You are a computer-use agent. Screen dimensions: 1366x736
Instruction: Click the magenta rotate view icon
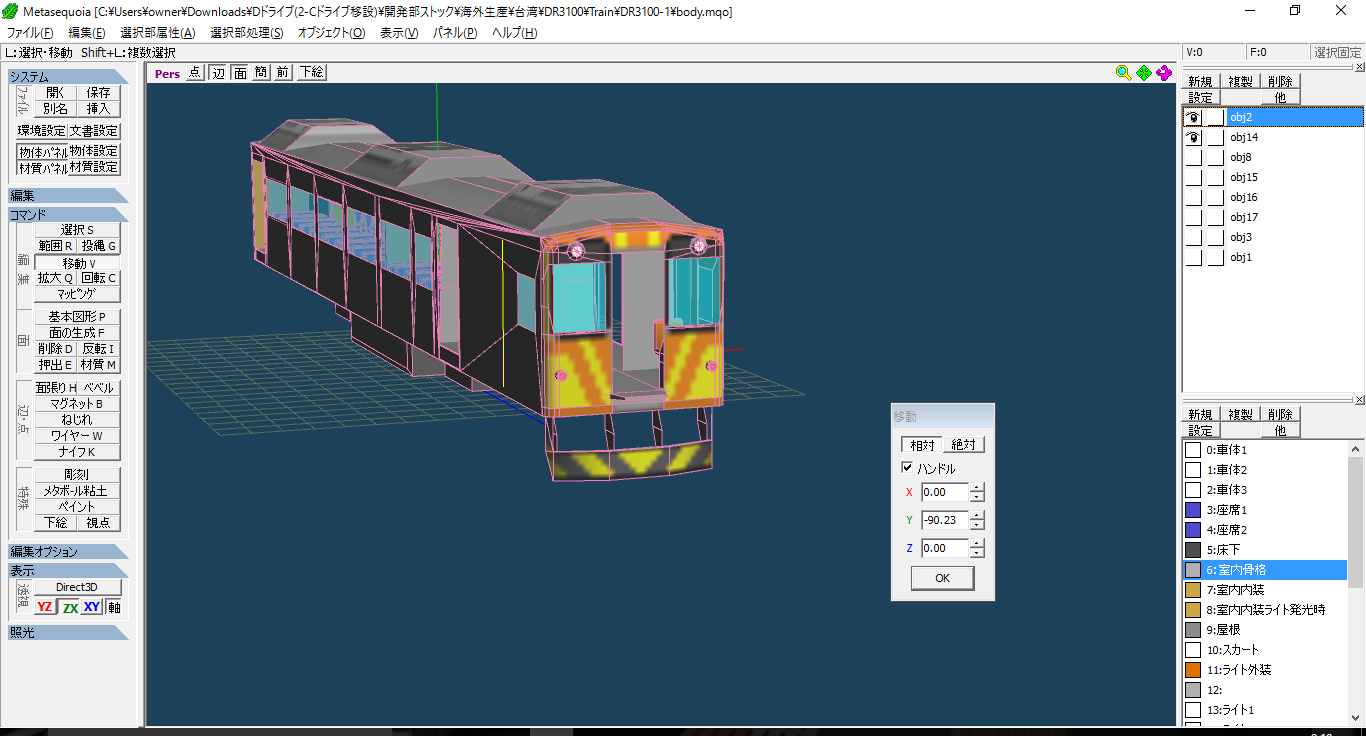(x=1163, y=72)
